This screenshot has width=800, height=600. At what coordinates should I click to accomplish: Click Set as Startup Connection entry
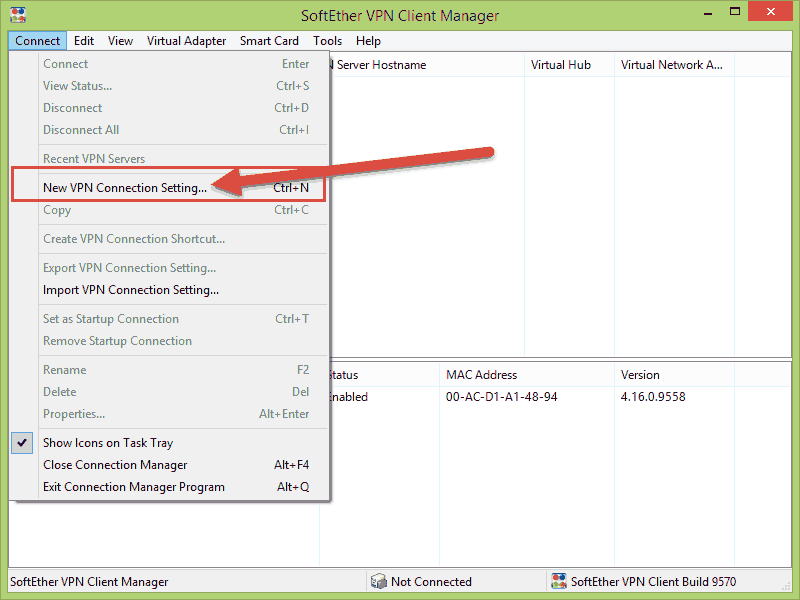(x=168, y=319)
